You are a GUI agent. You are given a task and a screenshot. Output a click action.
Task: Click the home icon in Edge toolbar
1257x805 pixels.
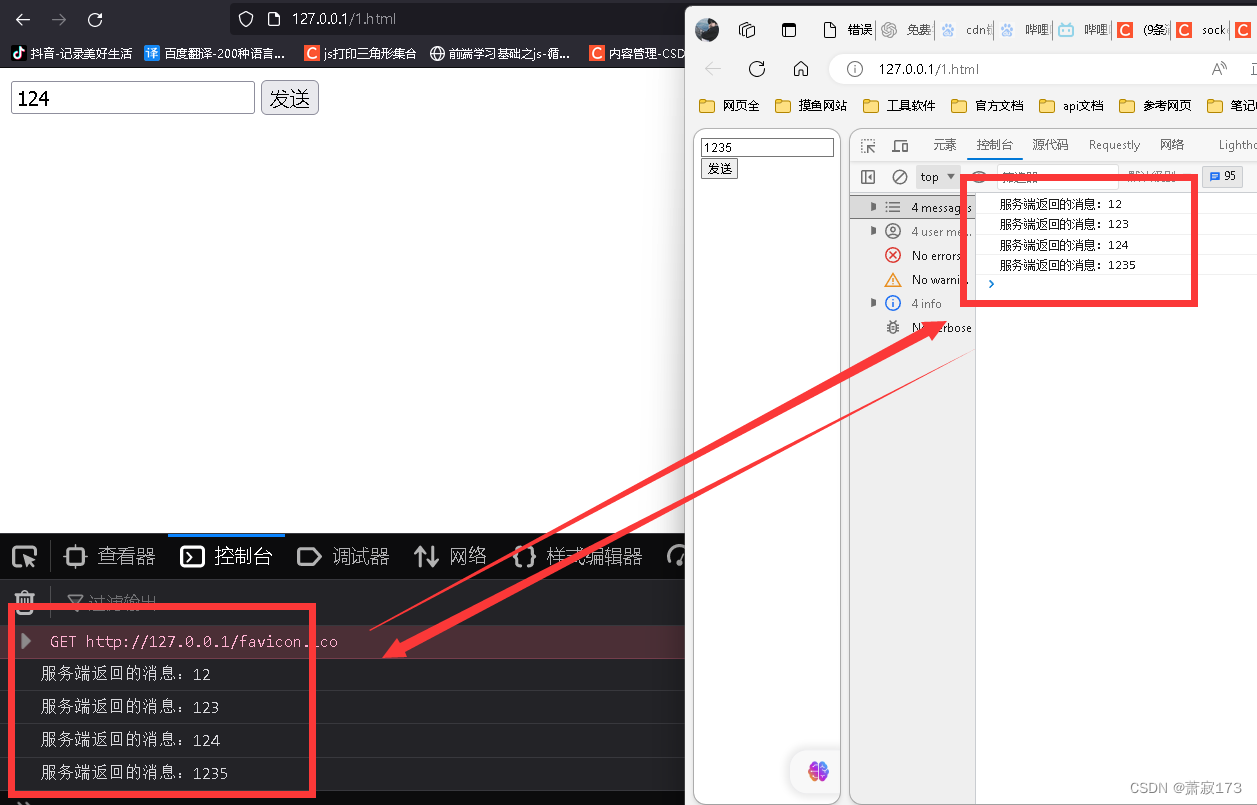tap(799, 68)
